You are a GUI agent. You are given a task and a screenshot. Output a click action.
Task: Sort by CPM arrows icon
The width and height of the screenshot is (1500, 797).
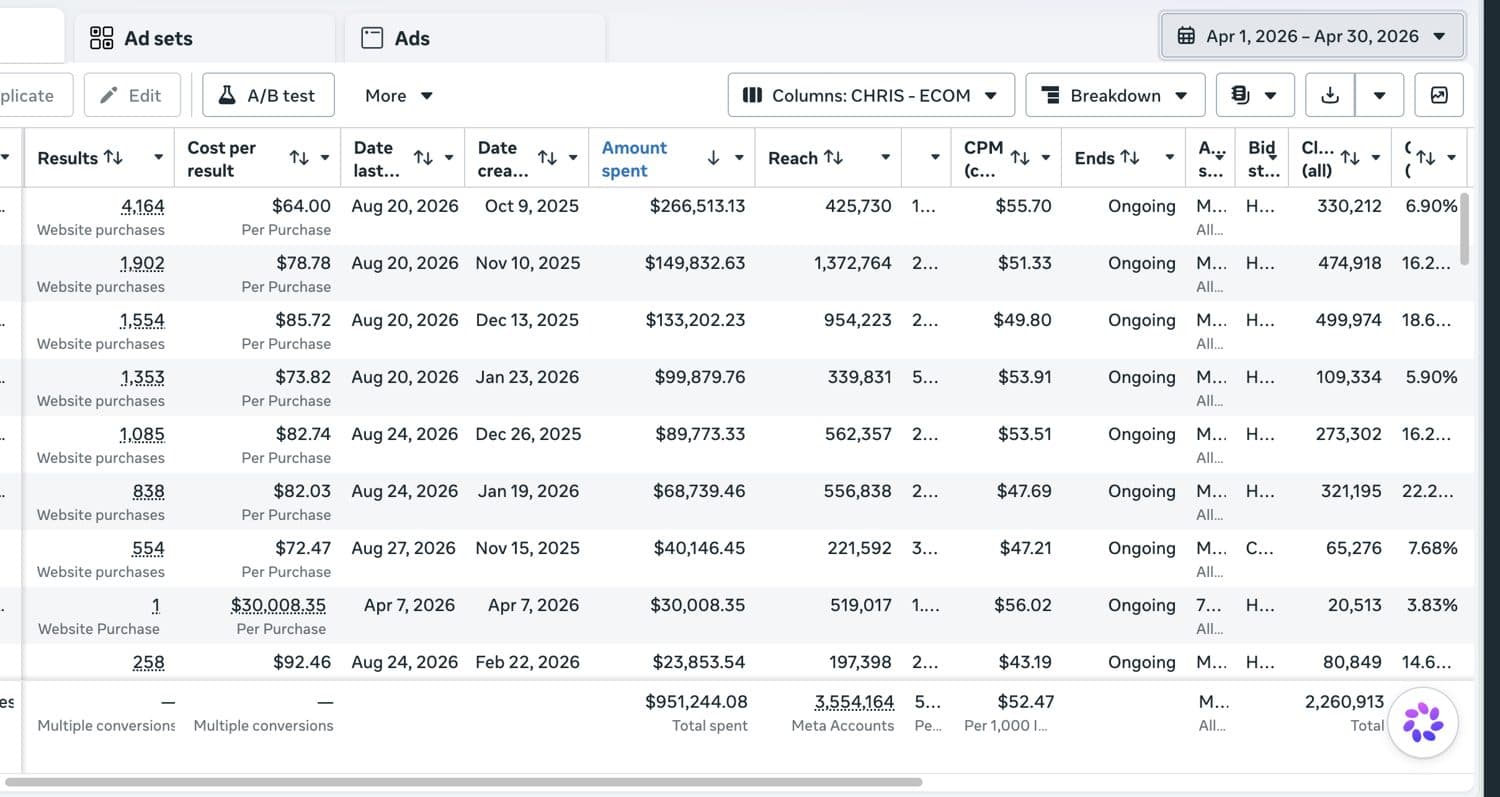point(1020,158)
